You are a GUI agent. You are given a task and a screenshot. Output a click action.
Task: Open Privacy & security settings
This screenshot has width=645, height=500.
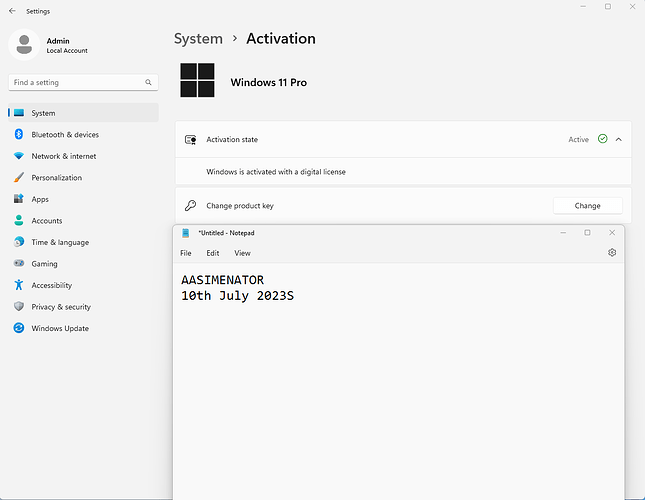[84, 306]
